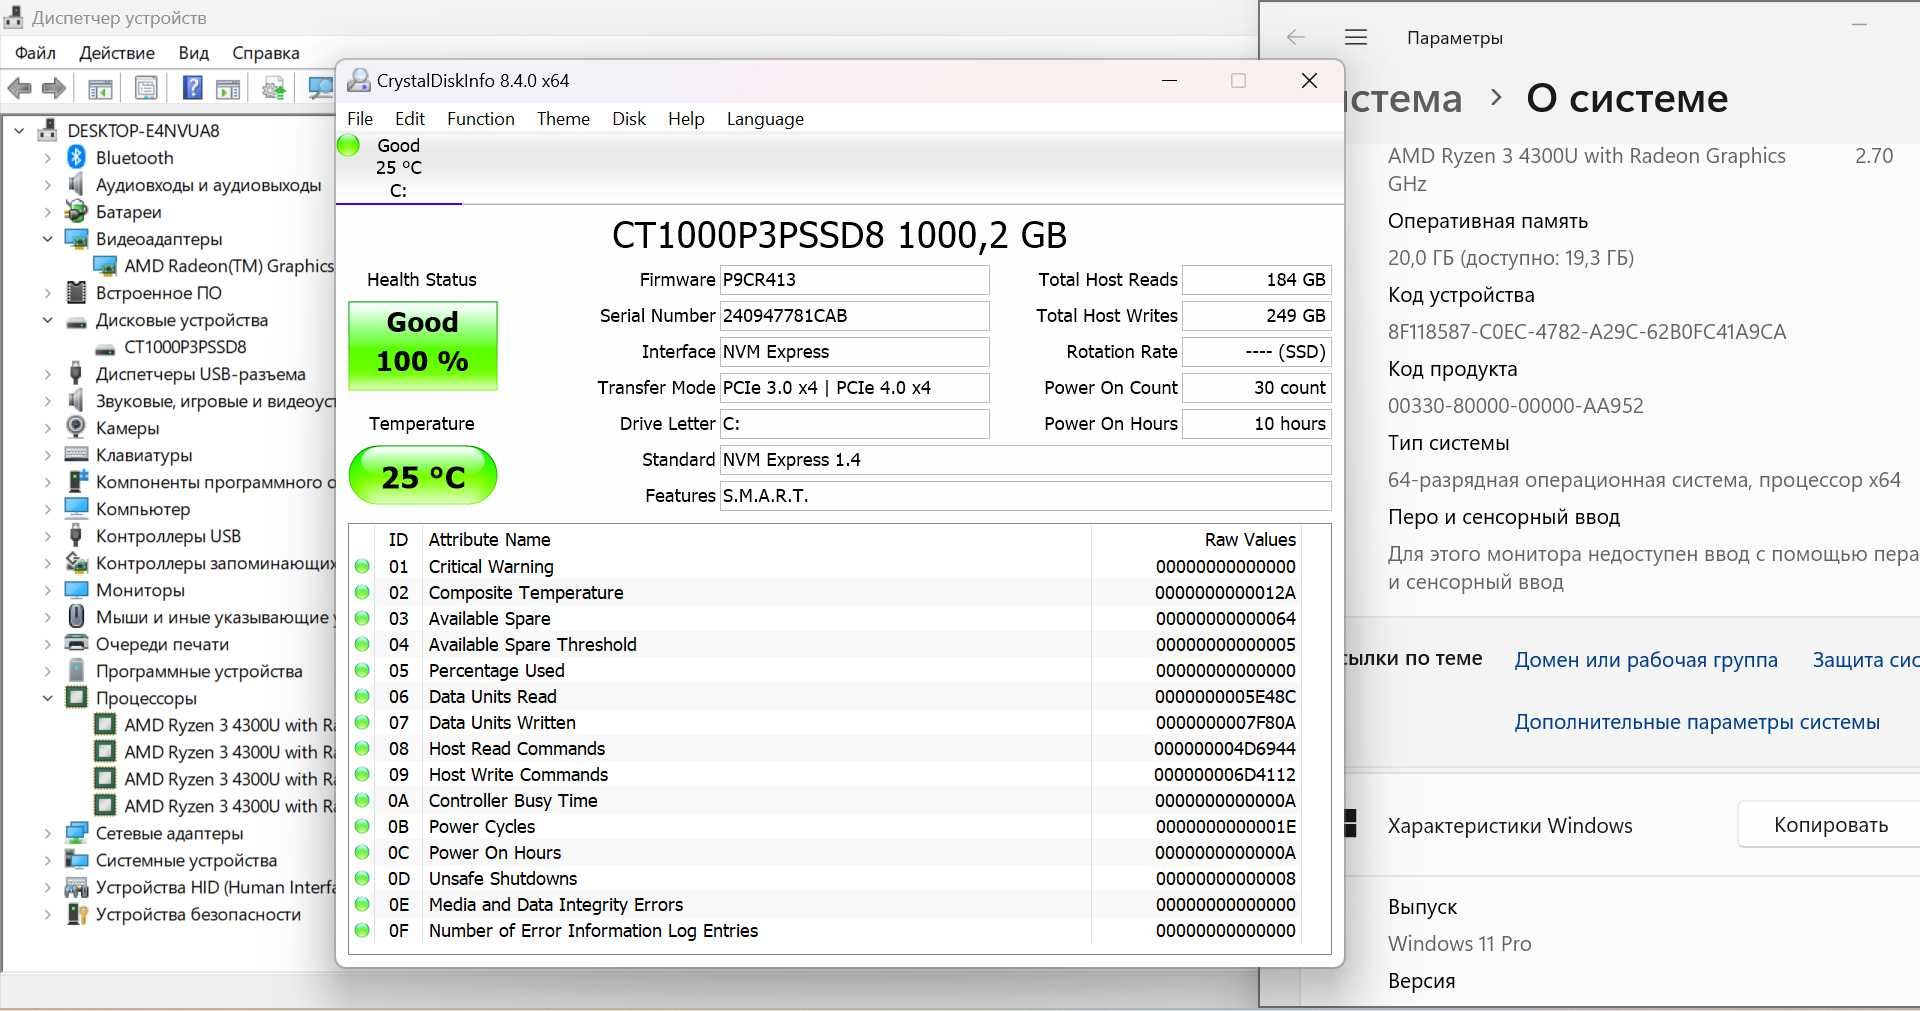Click the Forward arrow in Device Manager toolbar
Viewport: 1920px width, 1011px height.
pyautogui.click(x=54, y=88)
